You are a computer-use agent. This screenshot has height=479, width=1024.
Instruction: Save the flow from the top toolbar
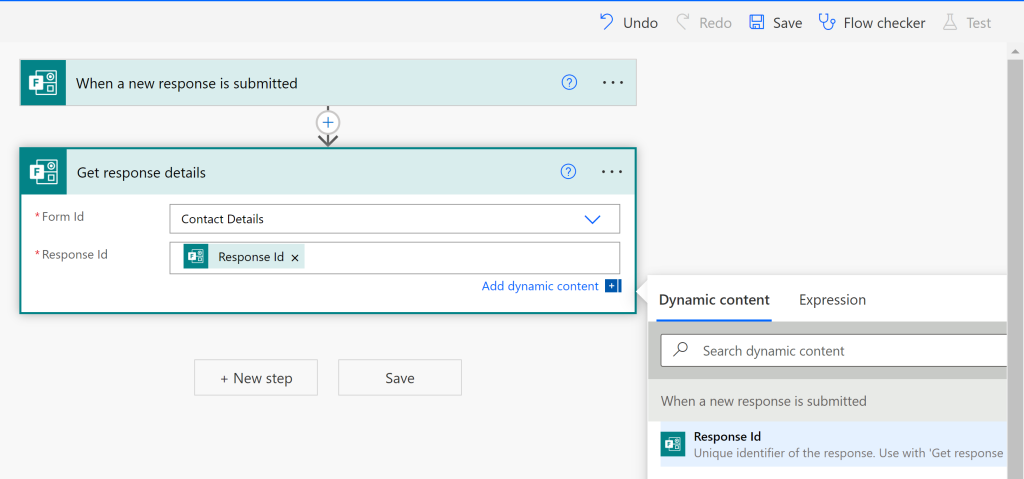[775, 23]
